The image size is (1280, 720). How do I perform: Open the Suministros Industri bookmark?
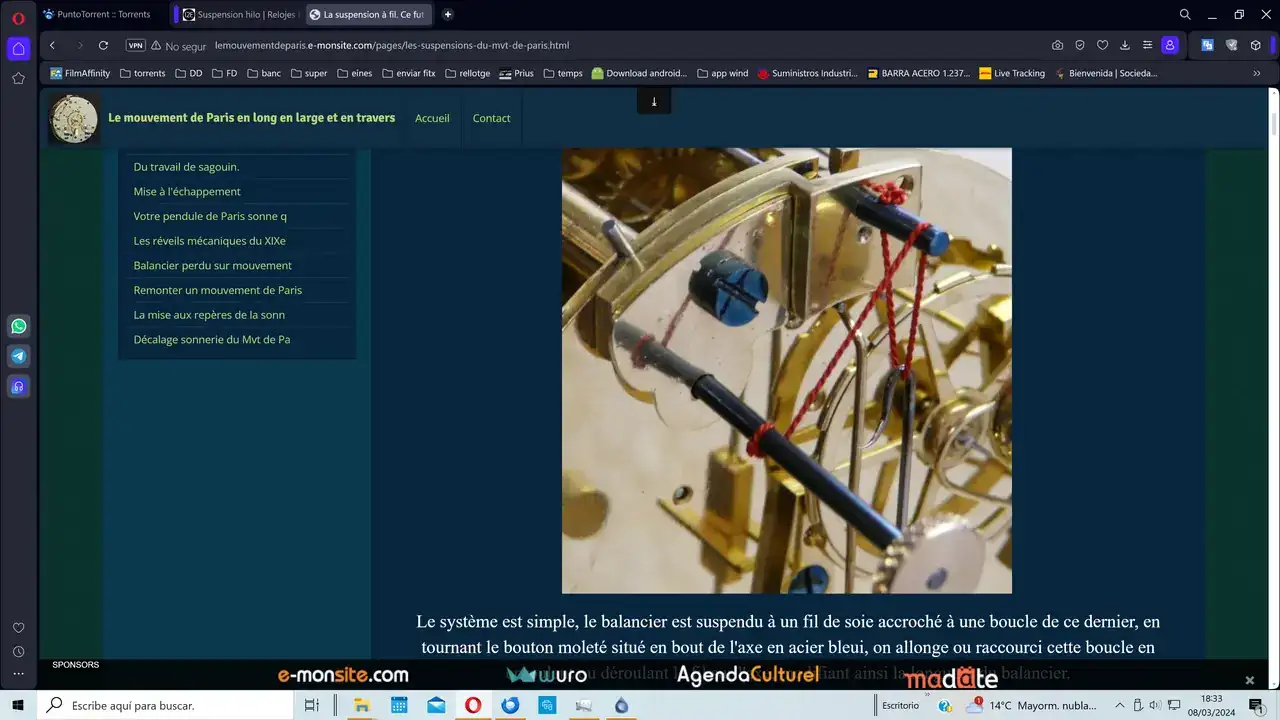(807, 73)
